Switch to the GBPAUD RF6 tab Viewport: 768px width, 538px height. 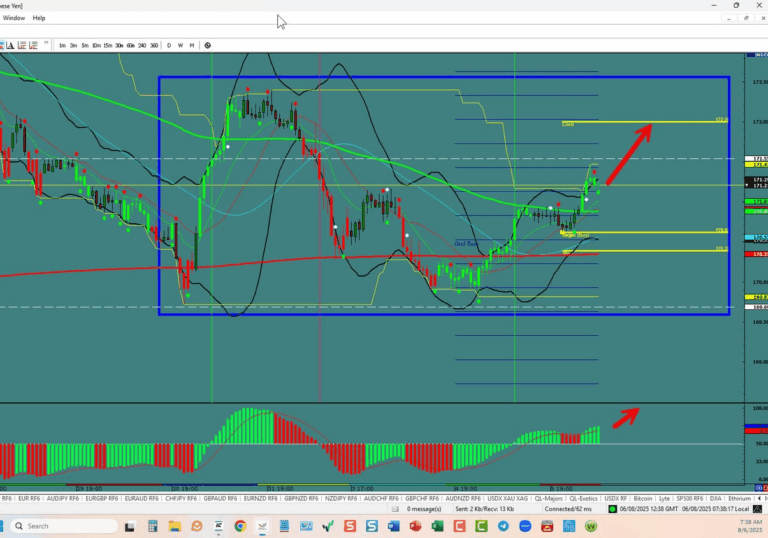click(220, 499)
